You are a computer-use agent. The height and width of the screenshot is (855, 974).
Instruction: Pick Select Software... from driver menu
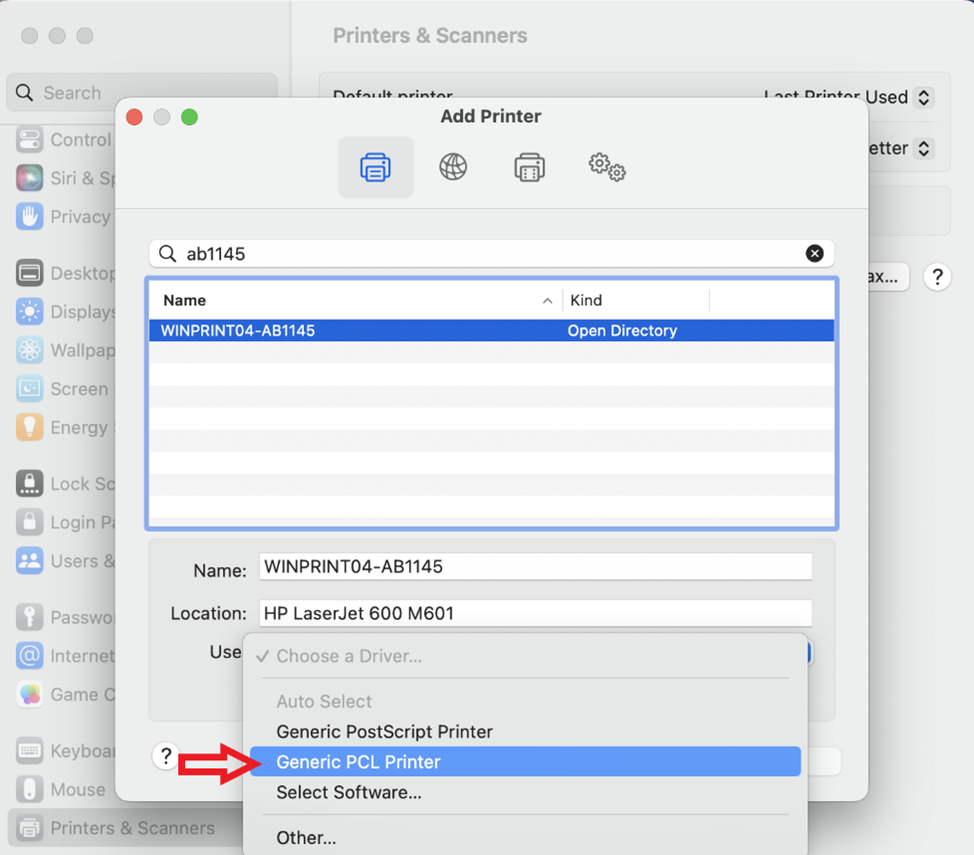349,792
